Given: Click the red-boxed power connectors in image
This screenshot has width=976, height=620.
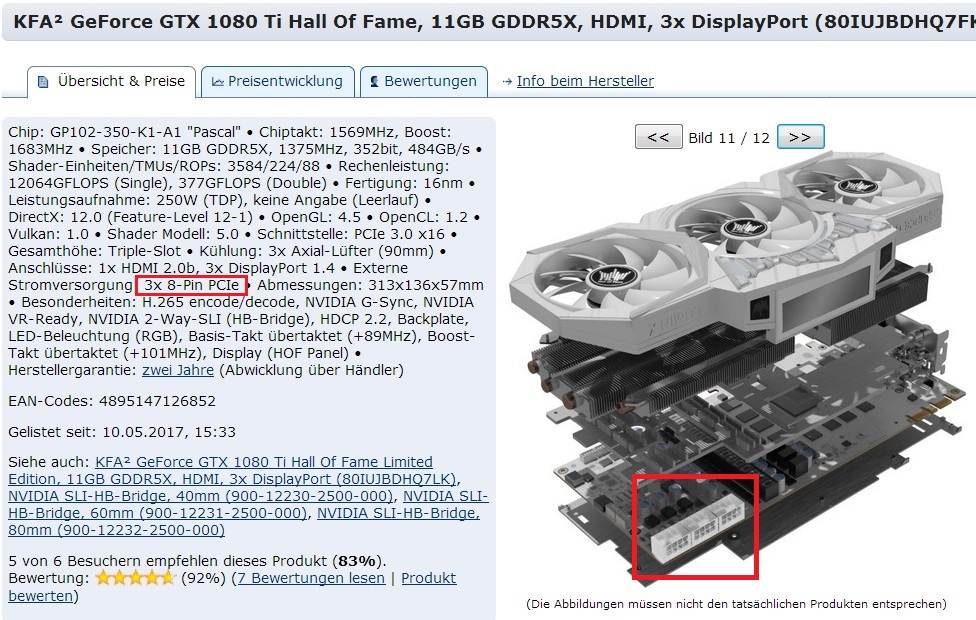Looking at the screenshot, I should (695, 527).
